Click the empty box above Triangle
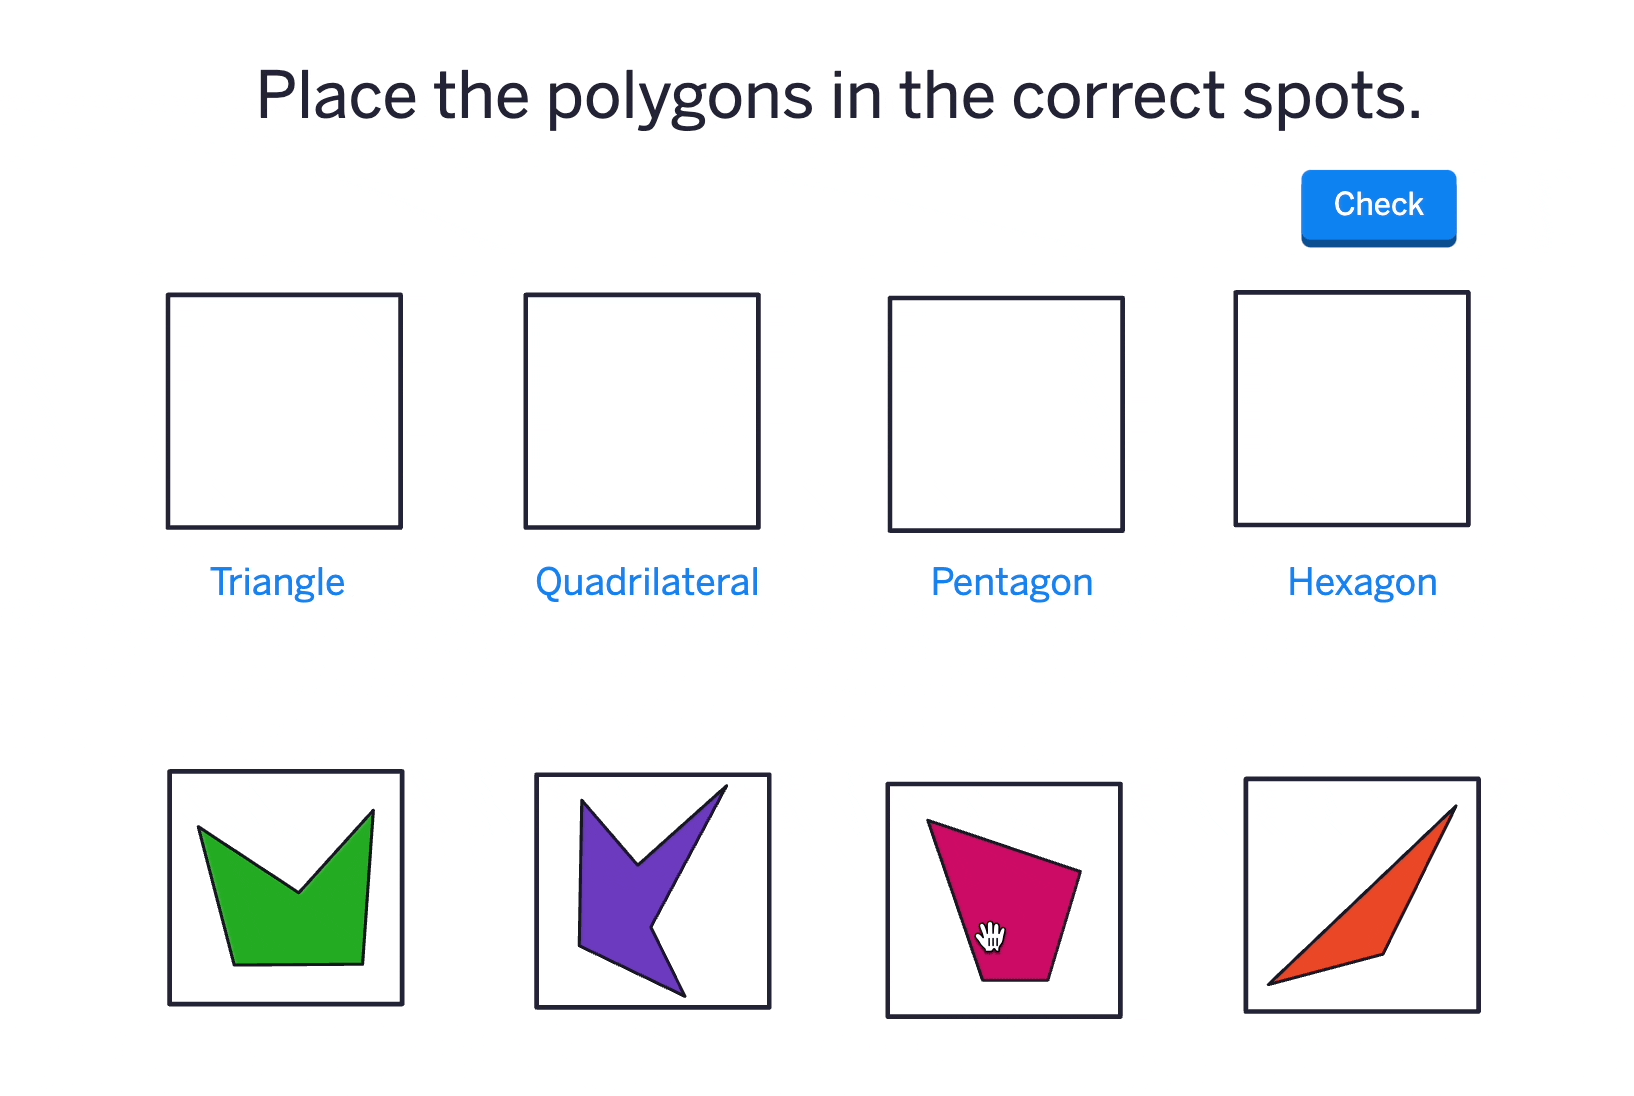Viewport: 1634px width, 1096px height. 284,410
